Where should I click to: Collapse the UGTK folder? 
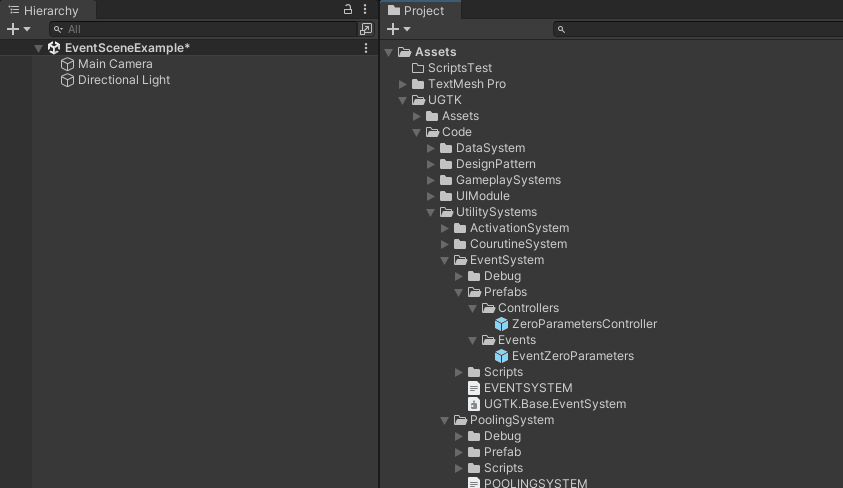pyautogui.click(x=403, y=101)
